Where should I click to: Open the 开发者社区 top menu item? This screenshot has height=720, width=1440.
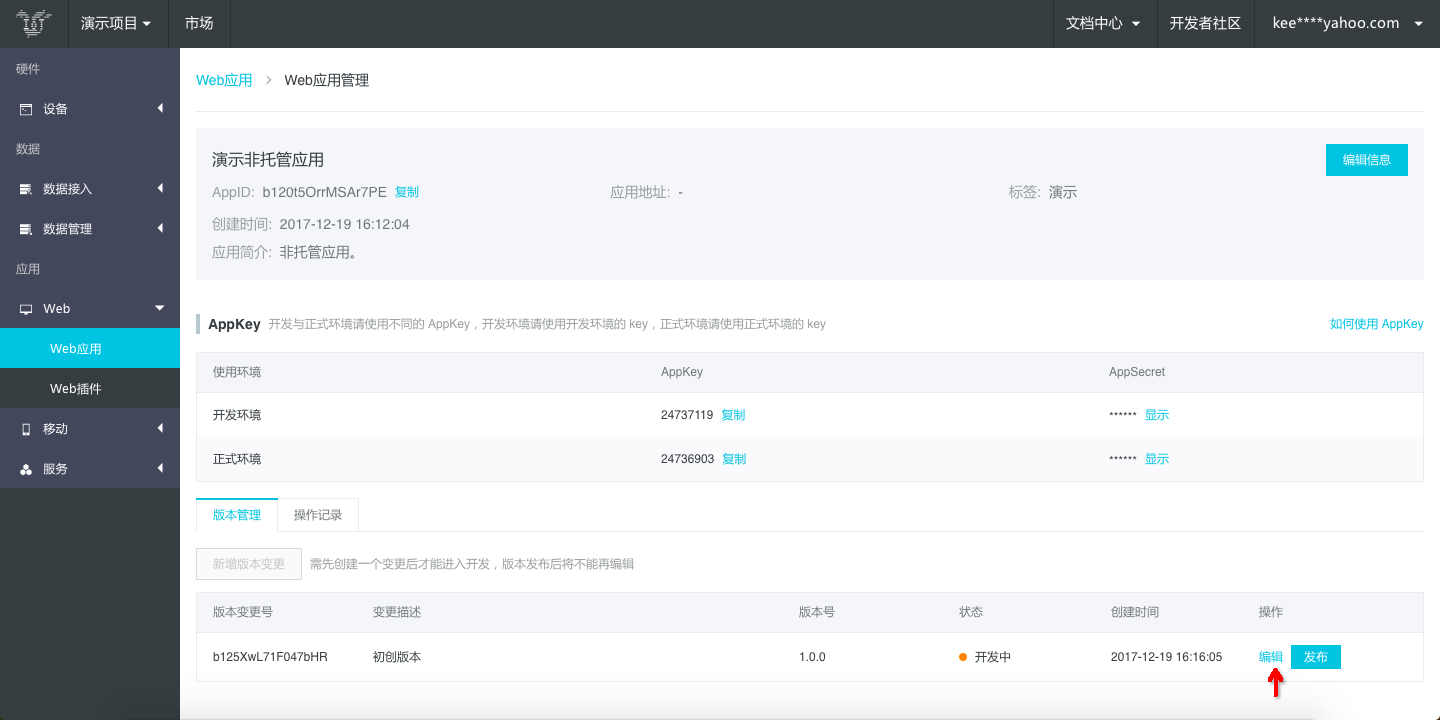click(x=1205, y=23)
